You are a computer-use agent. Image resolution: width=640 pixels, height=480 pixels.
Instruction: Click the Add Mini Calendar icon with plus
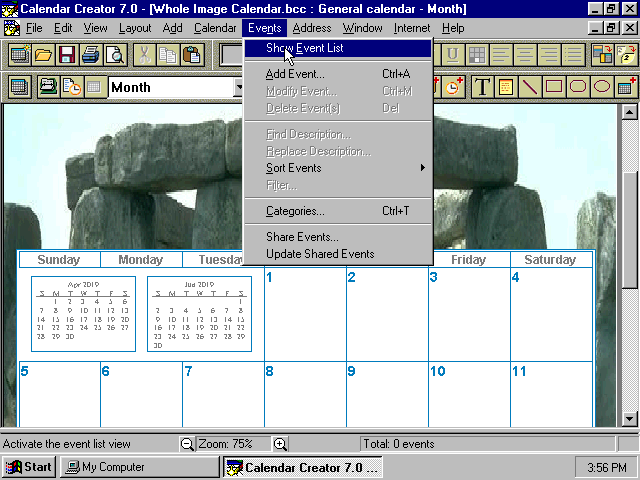tap(626, 87)
